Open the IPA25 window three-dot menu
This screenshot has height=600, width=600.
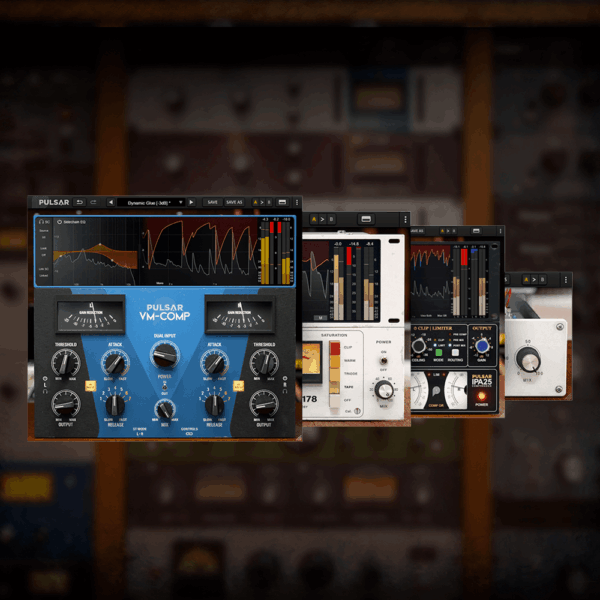(x=500, y=231)
